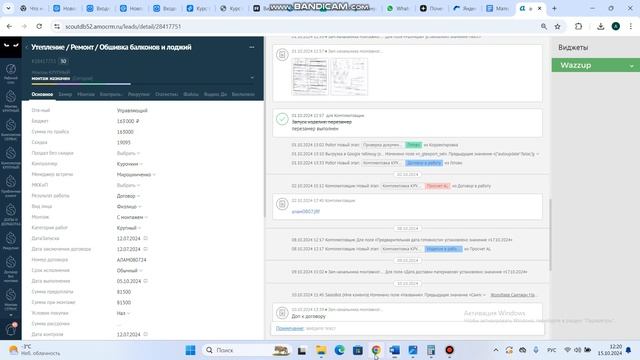This screenshot has height=360, width=640.
Task: Click the Примечание note type link
Action: pyautogui.click(x=290, y=328)
